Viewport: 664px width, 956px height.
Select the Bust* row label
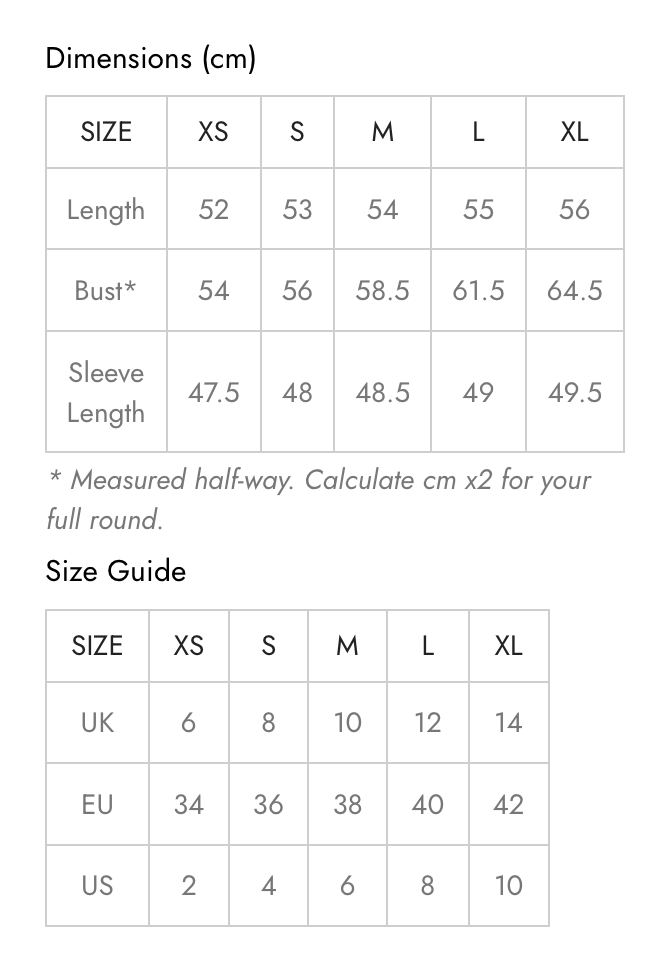pyautogui.click(x=105, y=290)
